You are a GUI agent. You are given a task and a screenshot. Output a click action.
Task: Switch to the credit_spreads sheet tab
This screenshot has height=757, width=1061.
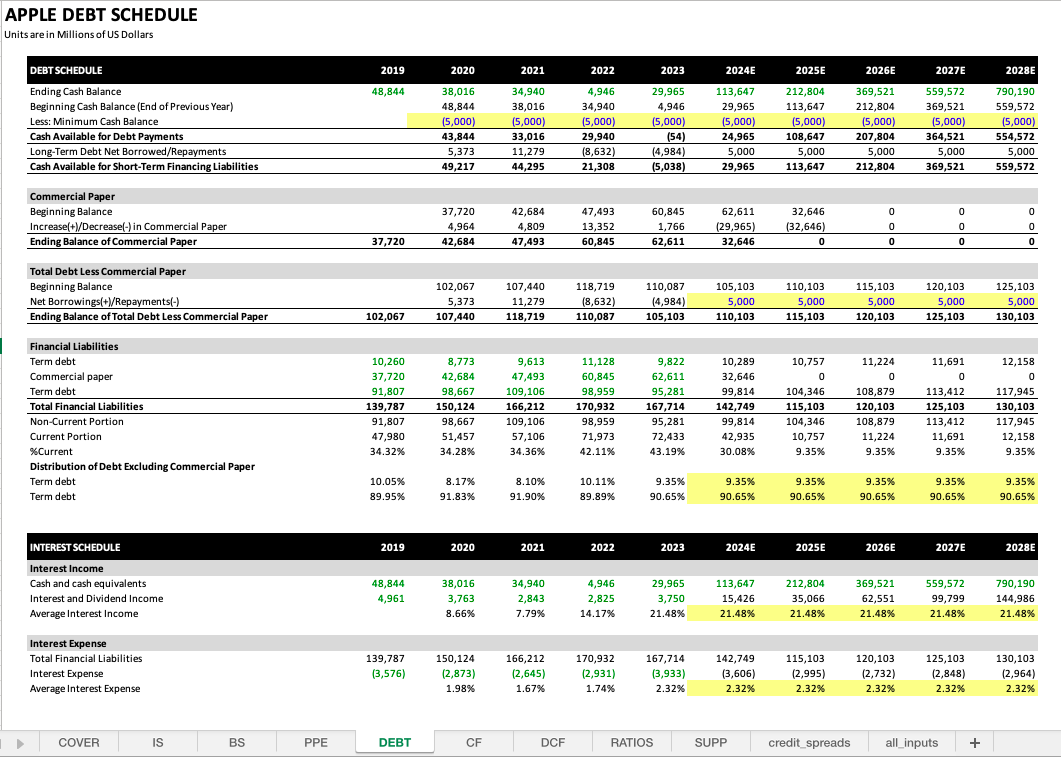pyautogui.click(x=809, y=742)
